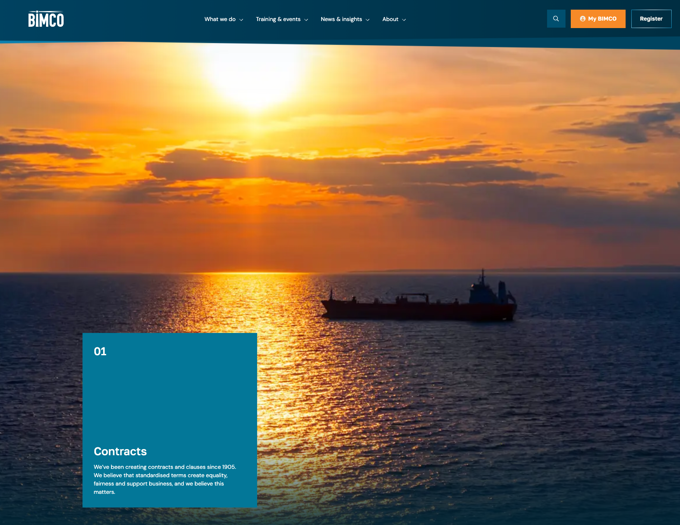Expand the What we do chevron
This screenshot has width=680, height=525.
(241, 20)
